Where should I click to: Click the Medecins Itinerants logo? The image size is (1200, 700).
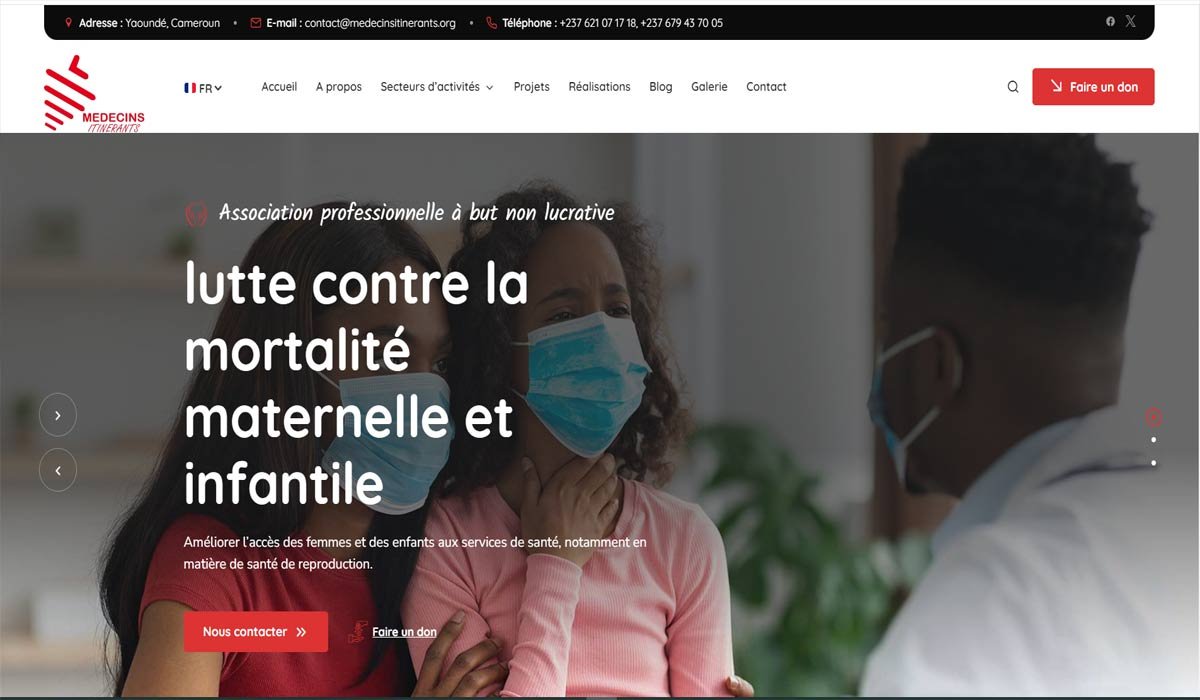(94, 94)
